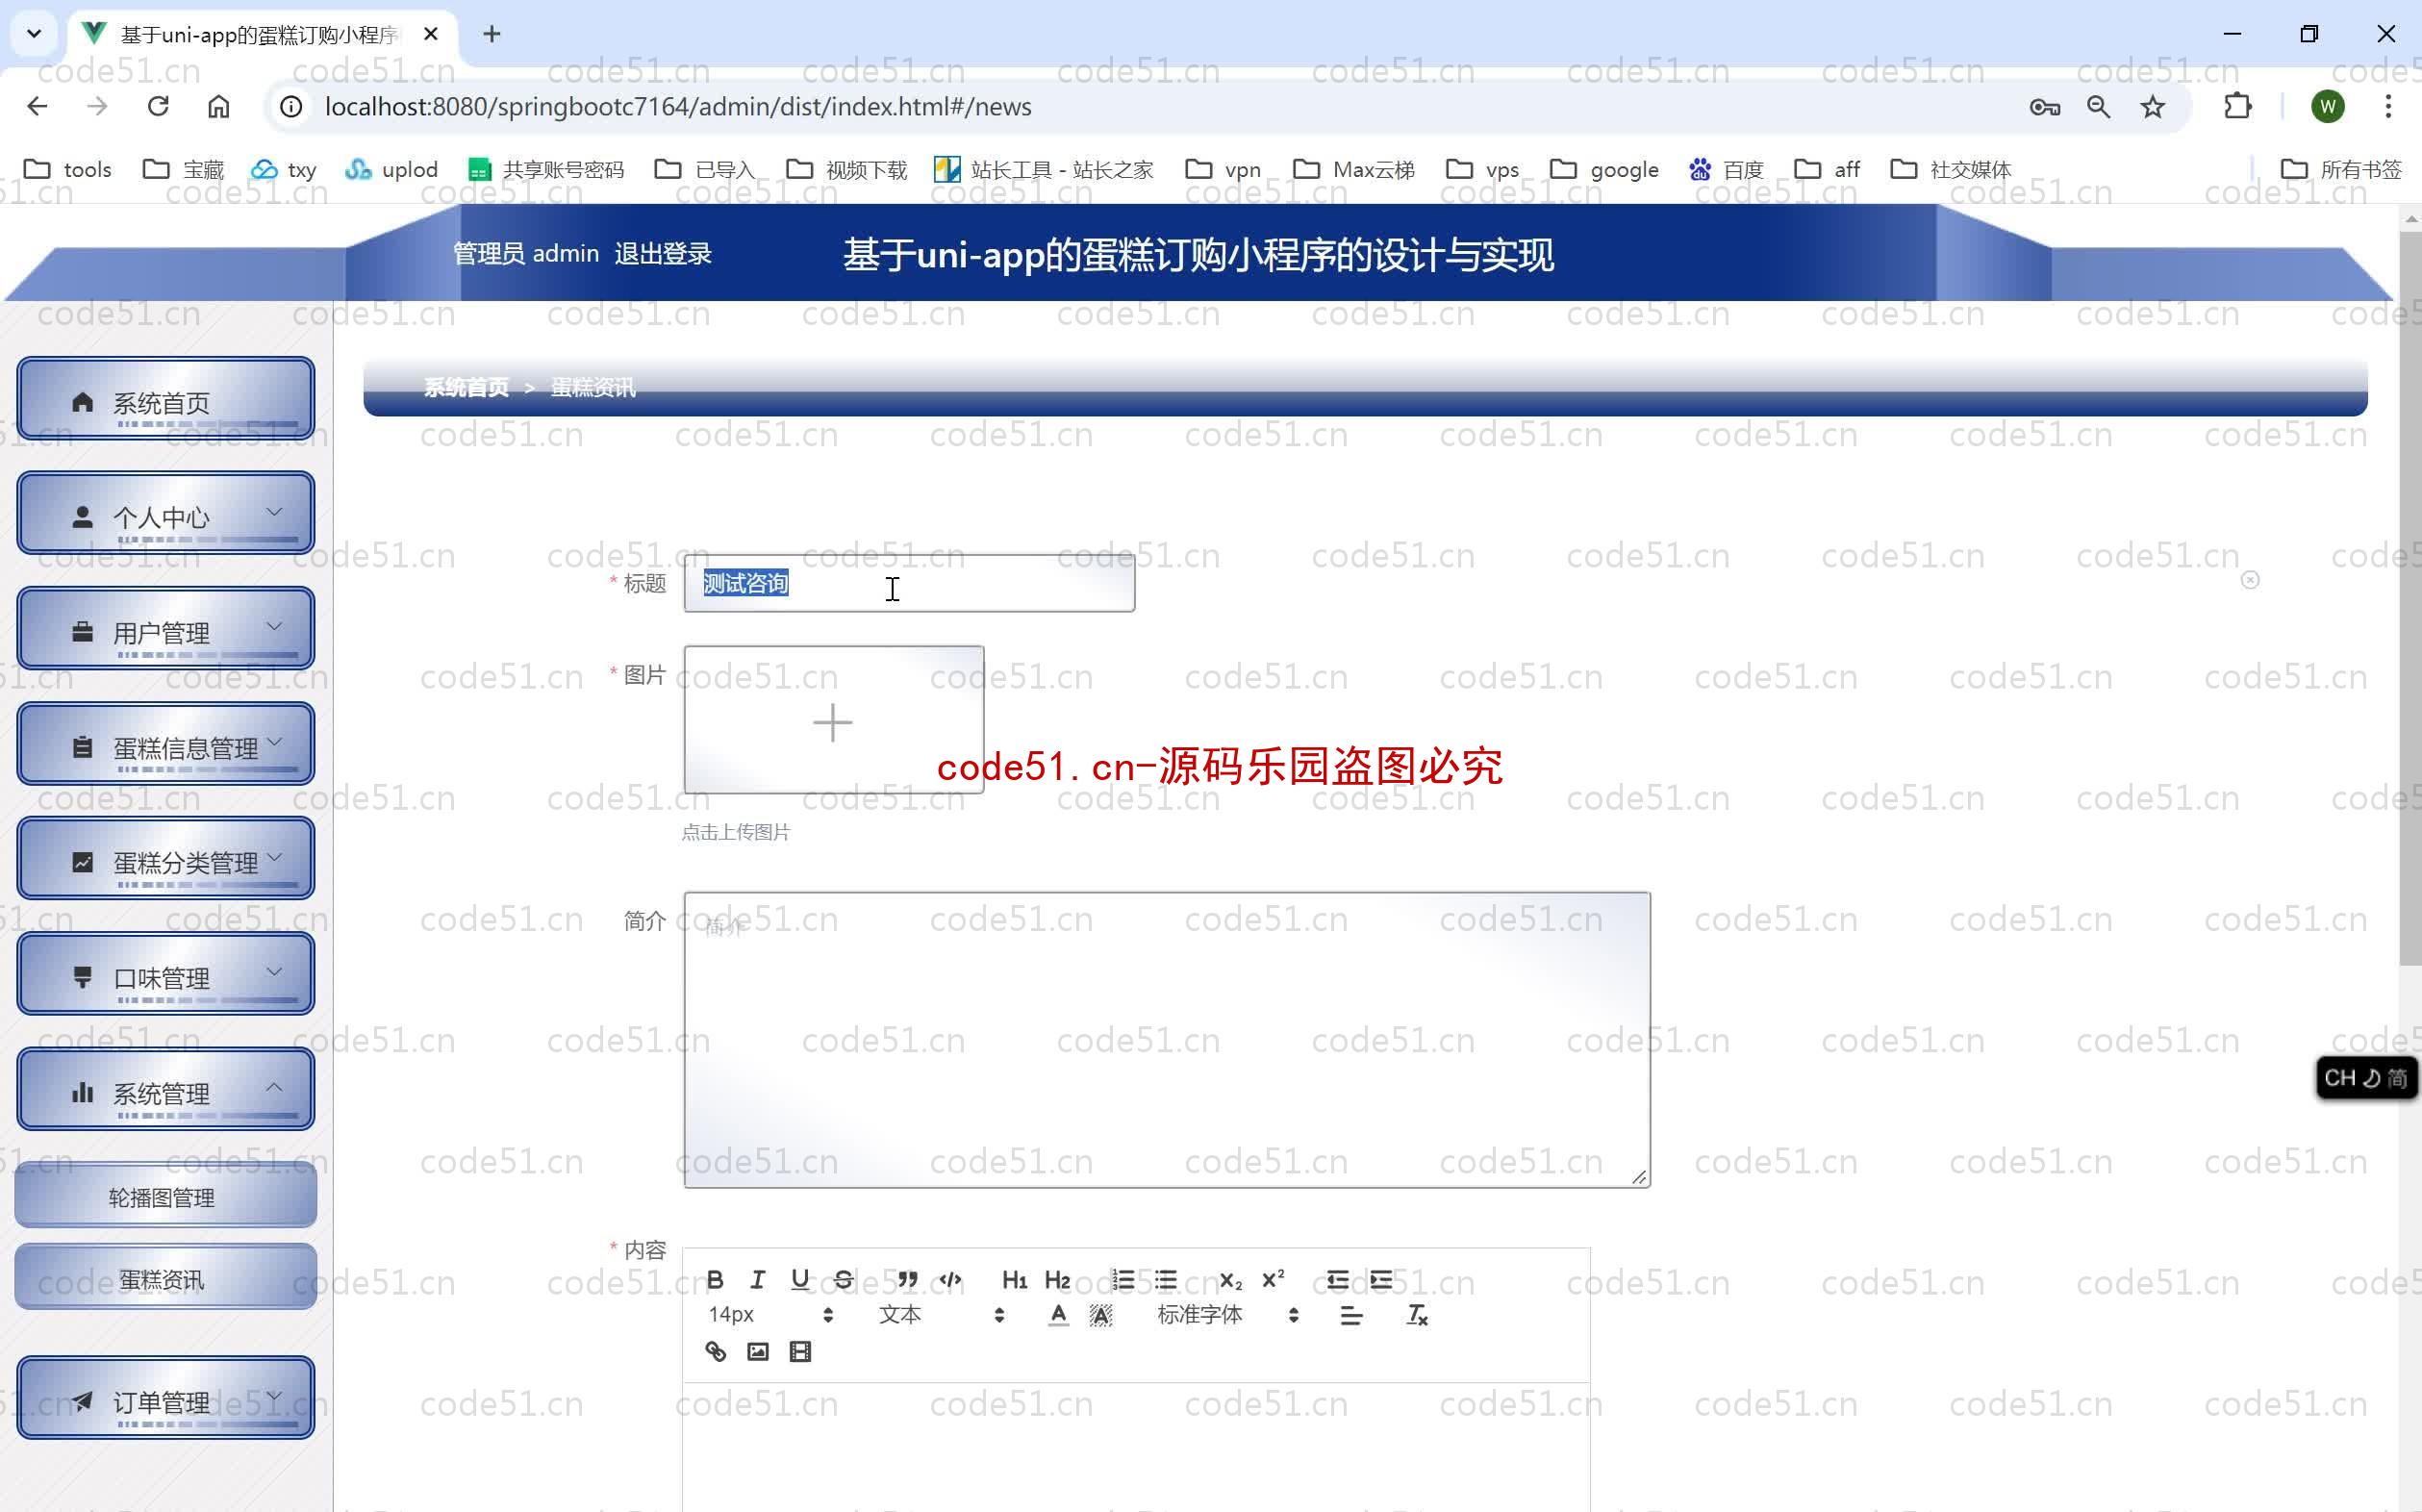Viewport: 2422px width, 1512px height.
Task: Expand the 订单管理 menu
Action: 166,1398
